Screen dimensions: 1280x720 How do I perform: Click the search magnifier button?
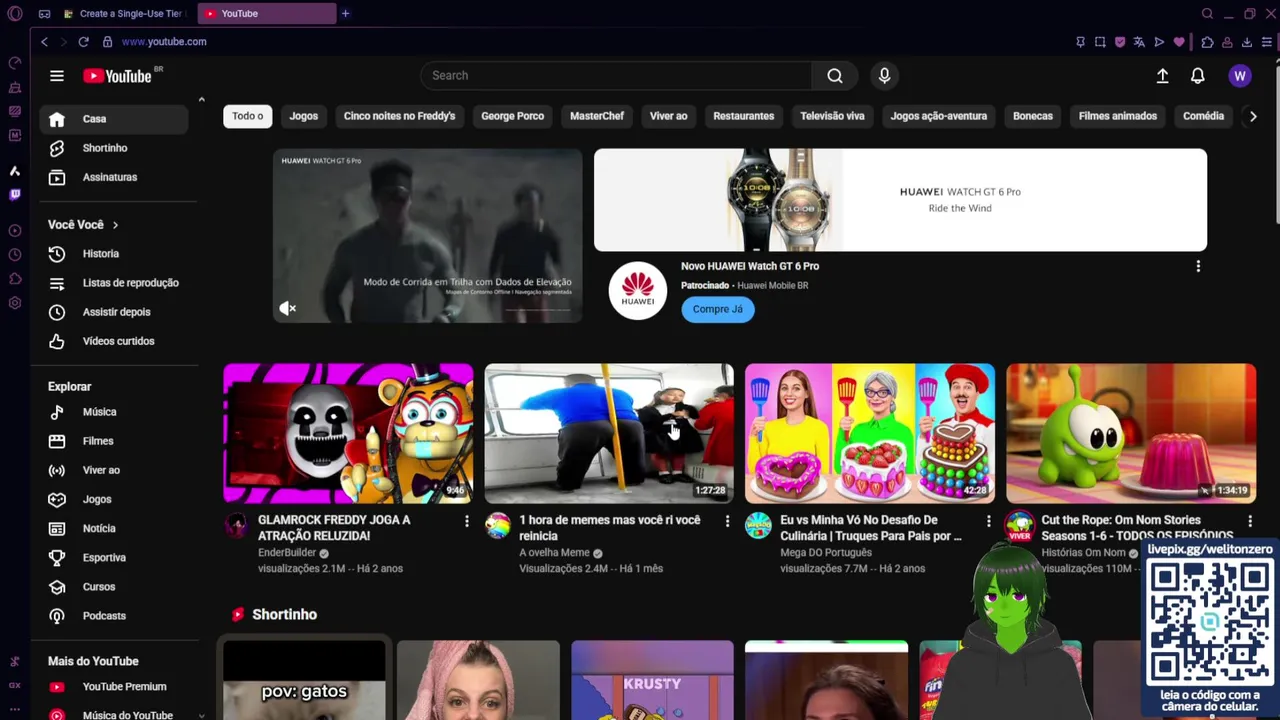click(835, 75)
